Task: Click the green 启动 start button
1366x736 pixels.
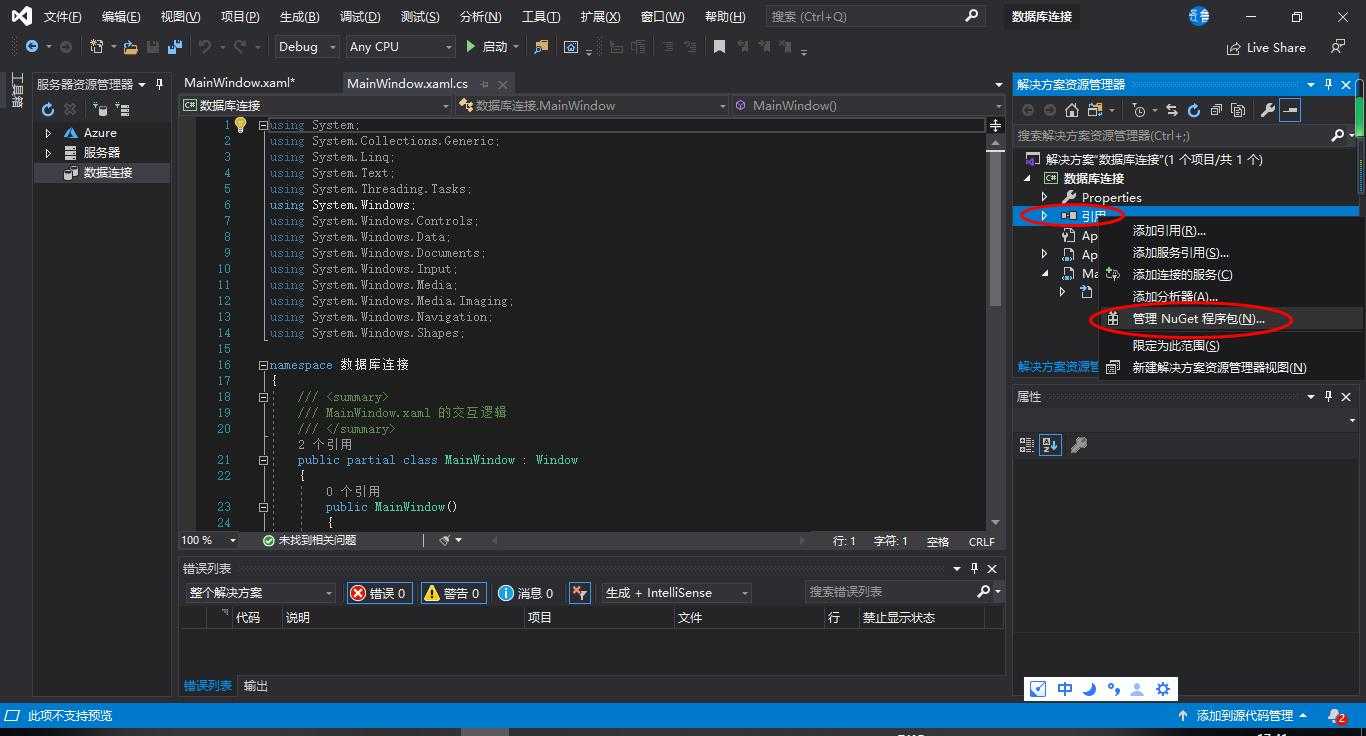Action: [487, 47]
